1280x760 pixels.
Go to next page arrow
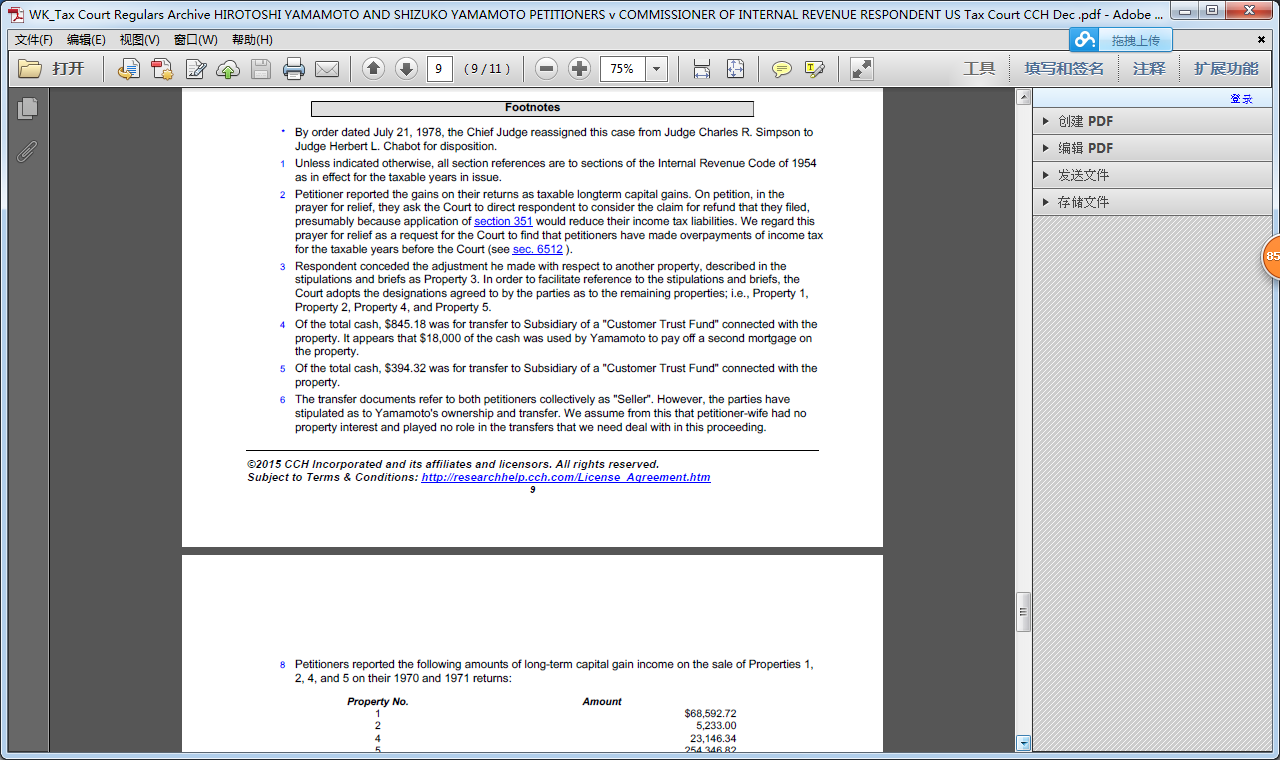406,69
